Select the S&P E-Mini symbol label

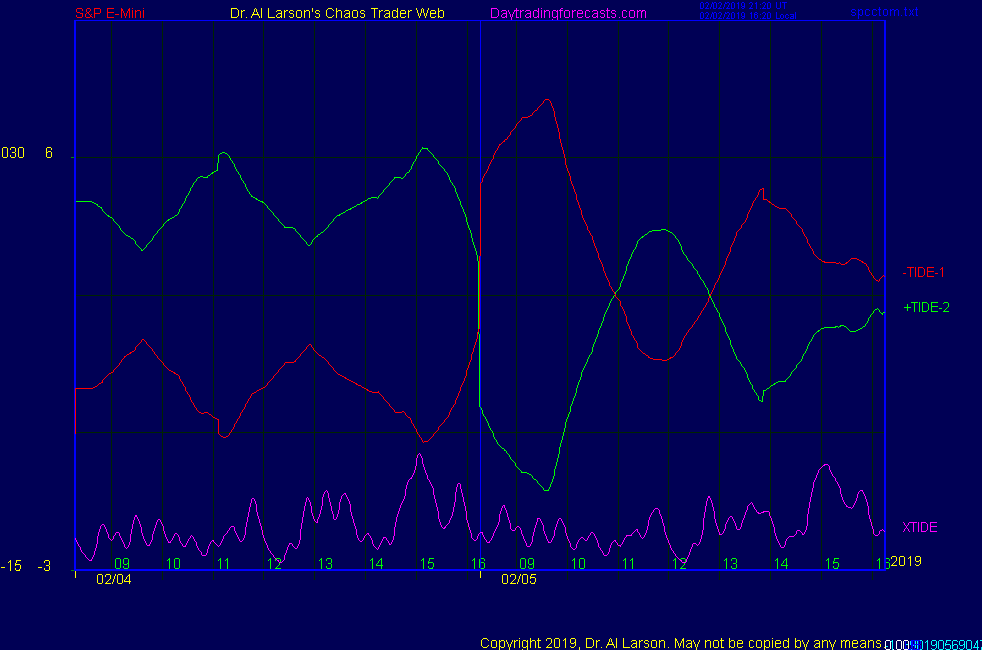tap(111, 13)
